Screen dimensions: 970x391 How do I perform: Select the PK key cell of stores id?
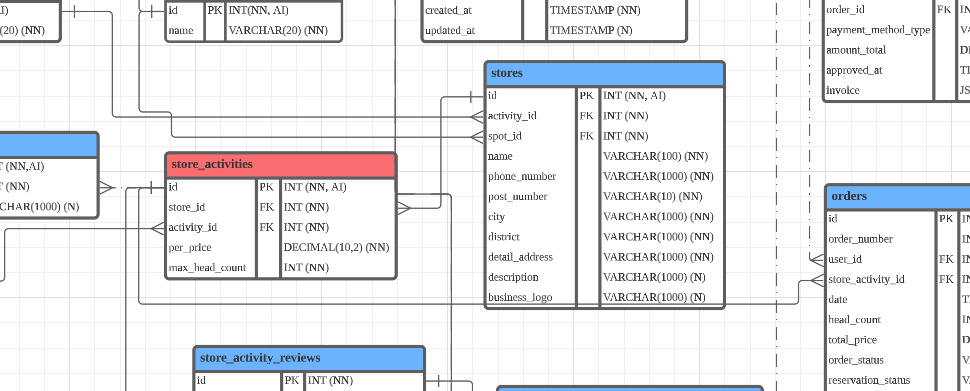[x=587, y=96]
